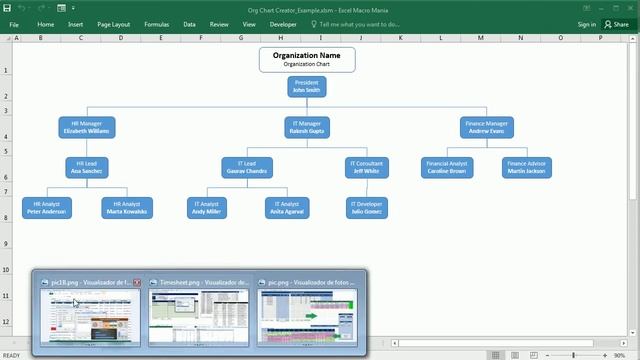Select the Finance Manager Andrew Evans box

pos(487,127)
